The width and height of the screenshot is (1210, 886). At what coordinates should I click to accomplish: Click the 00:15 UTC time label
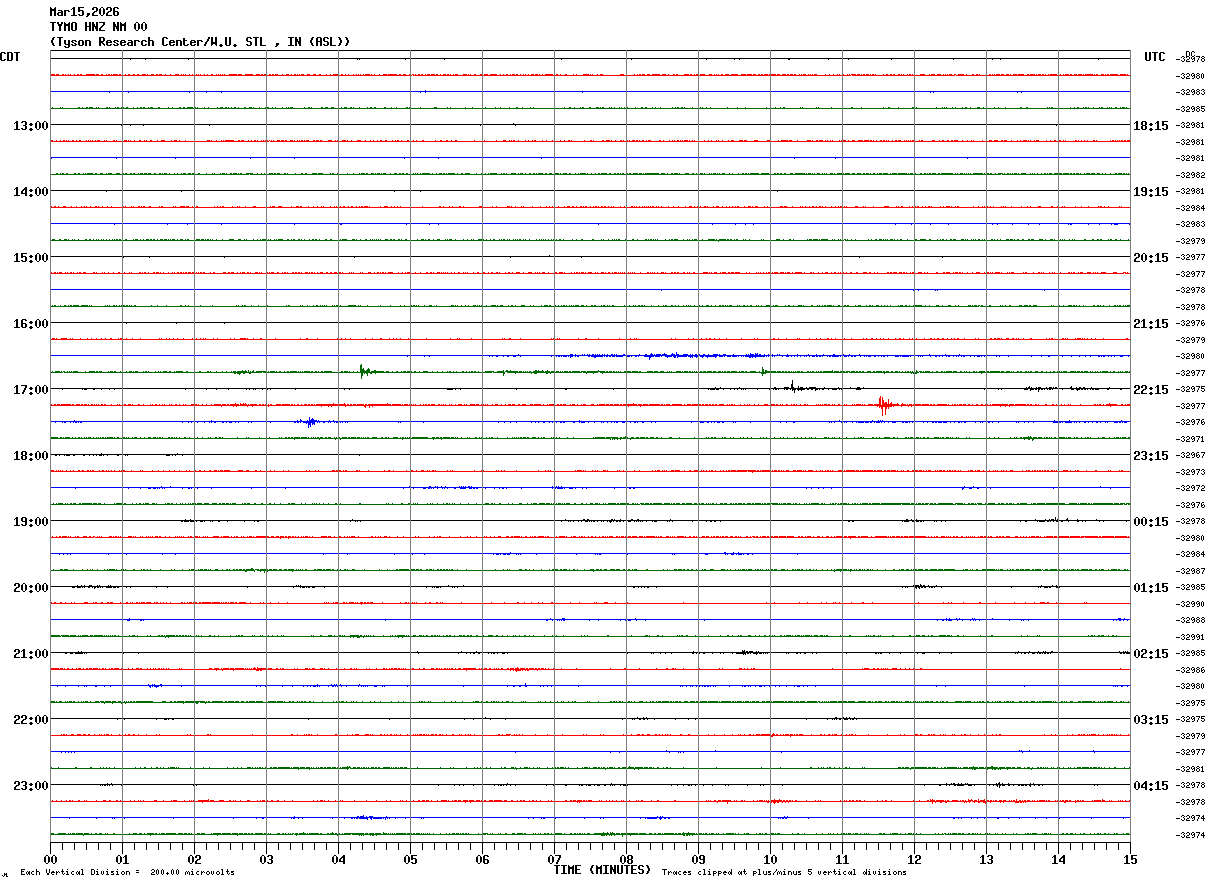click(1151, 521)
